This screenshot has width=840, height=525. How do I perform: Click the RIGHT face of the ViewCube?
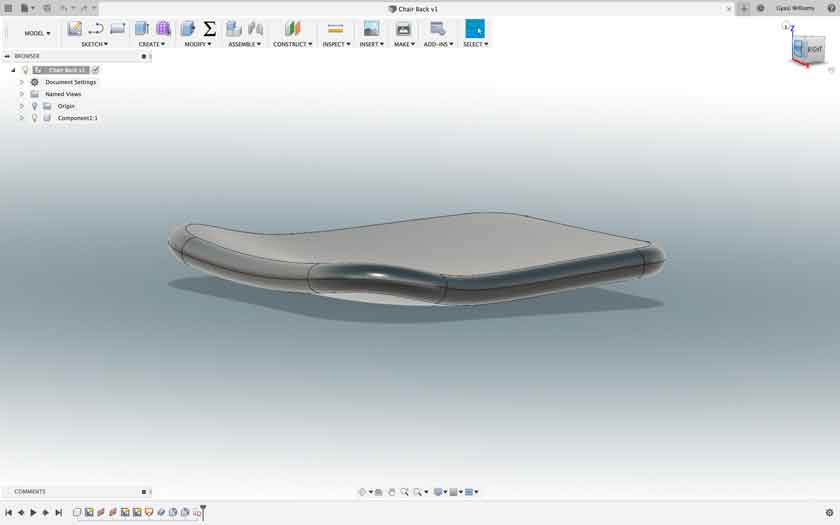tap(814, 49)
